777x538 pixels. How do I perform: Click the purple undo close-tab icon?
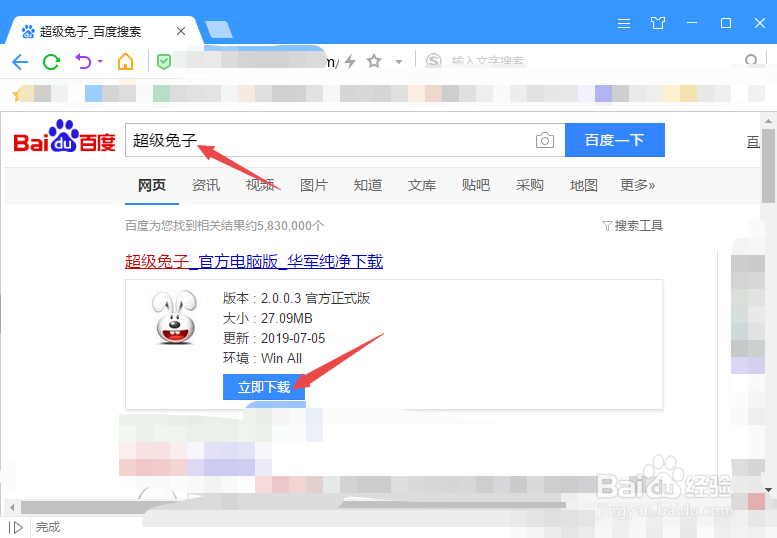[83, 61]
